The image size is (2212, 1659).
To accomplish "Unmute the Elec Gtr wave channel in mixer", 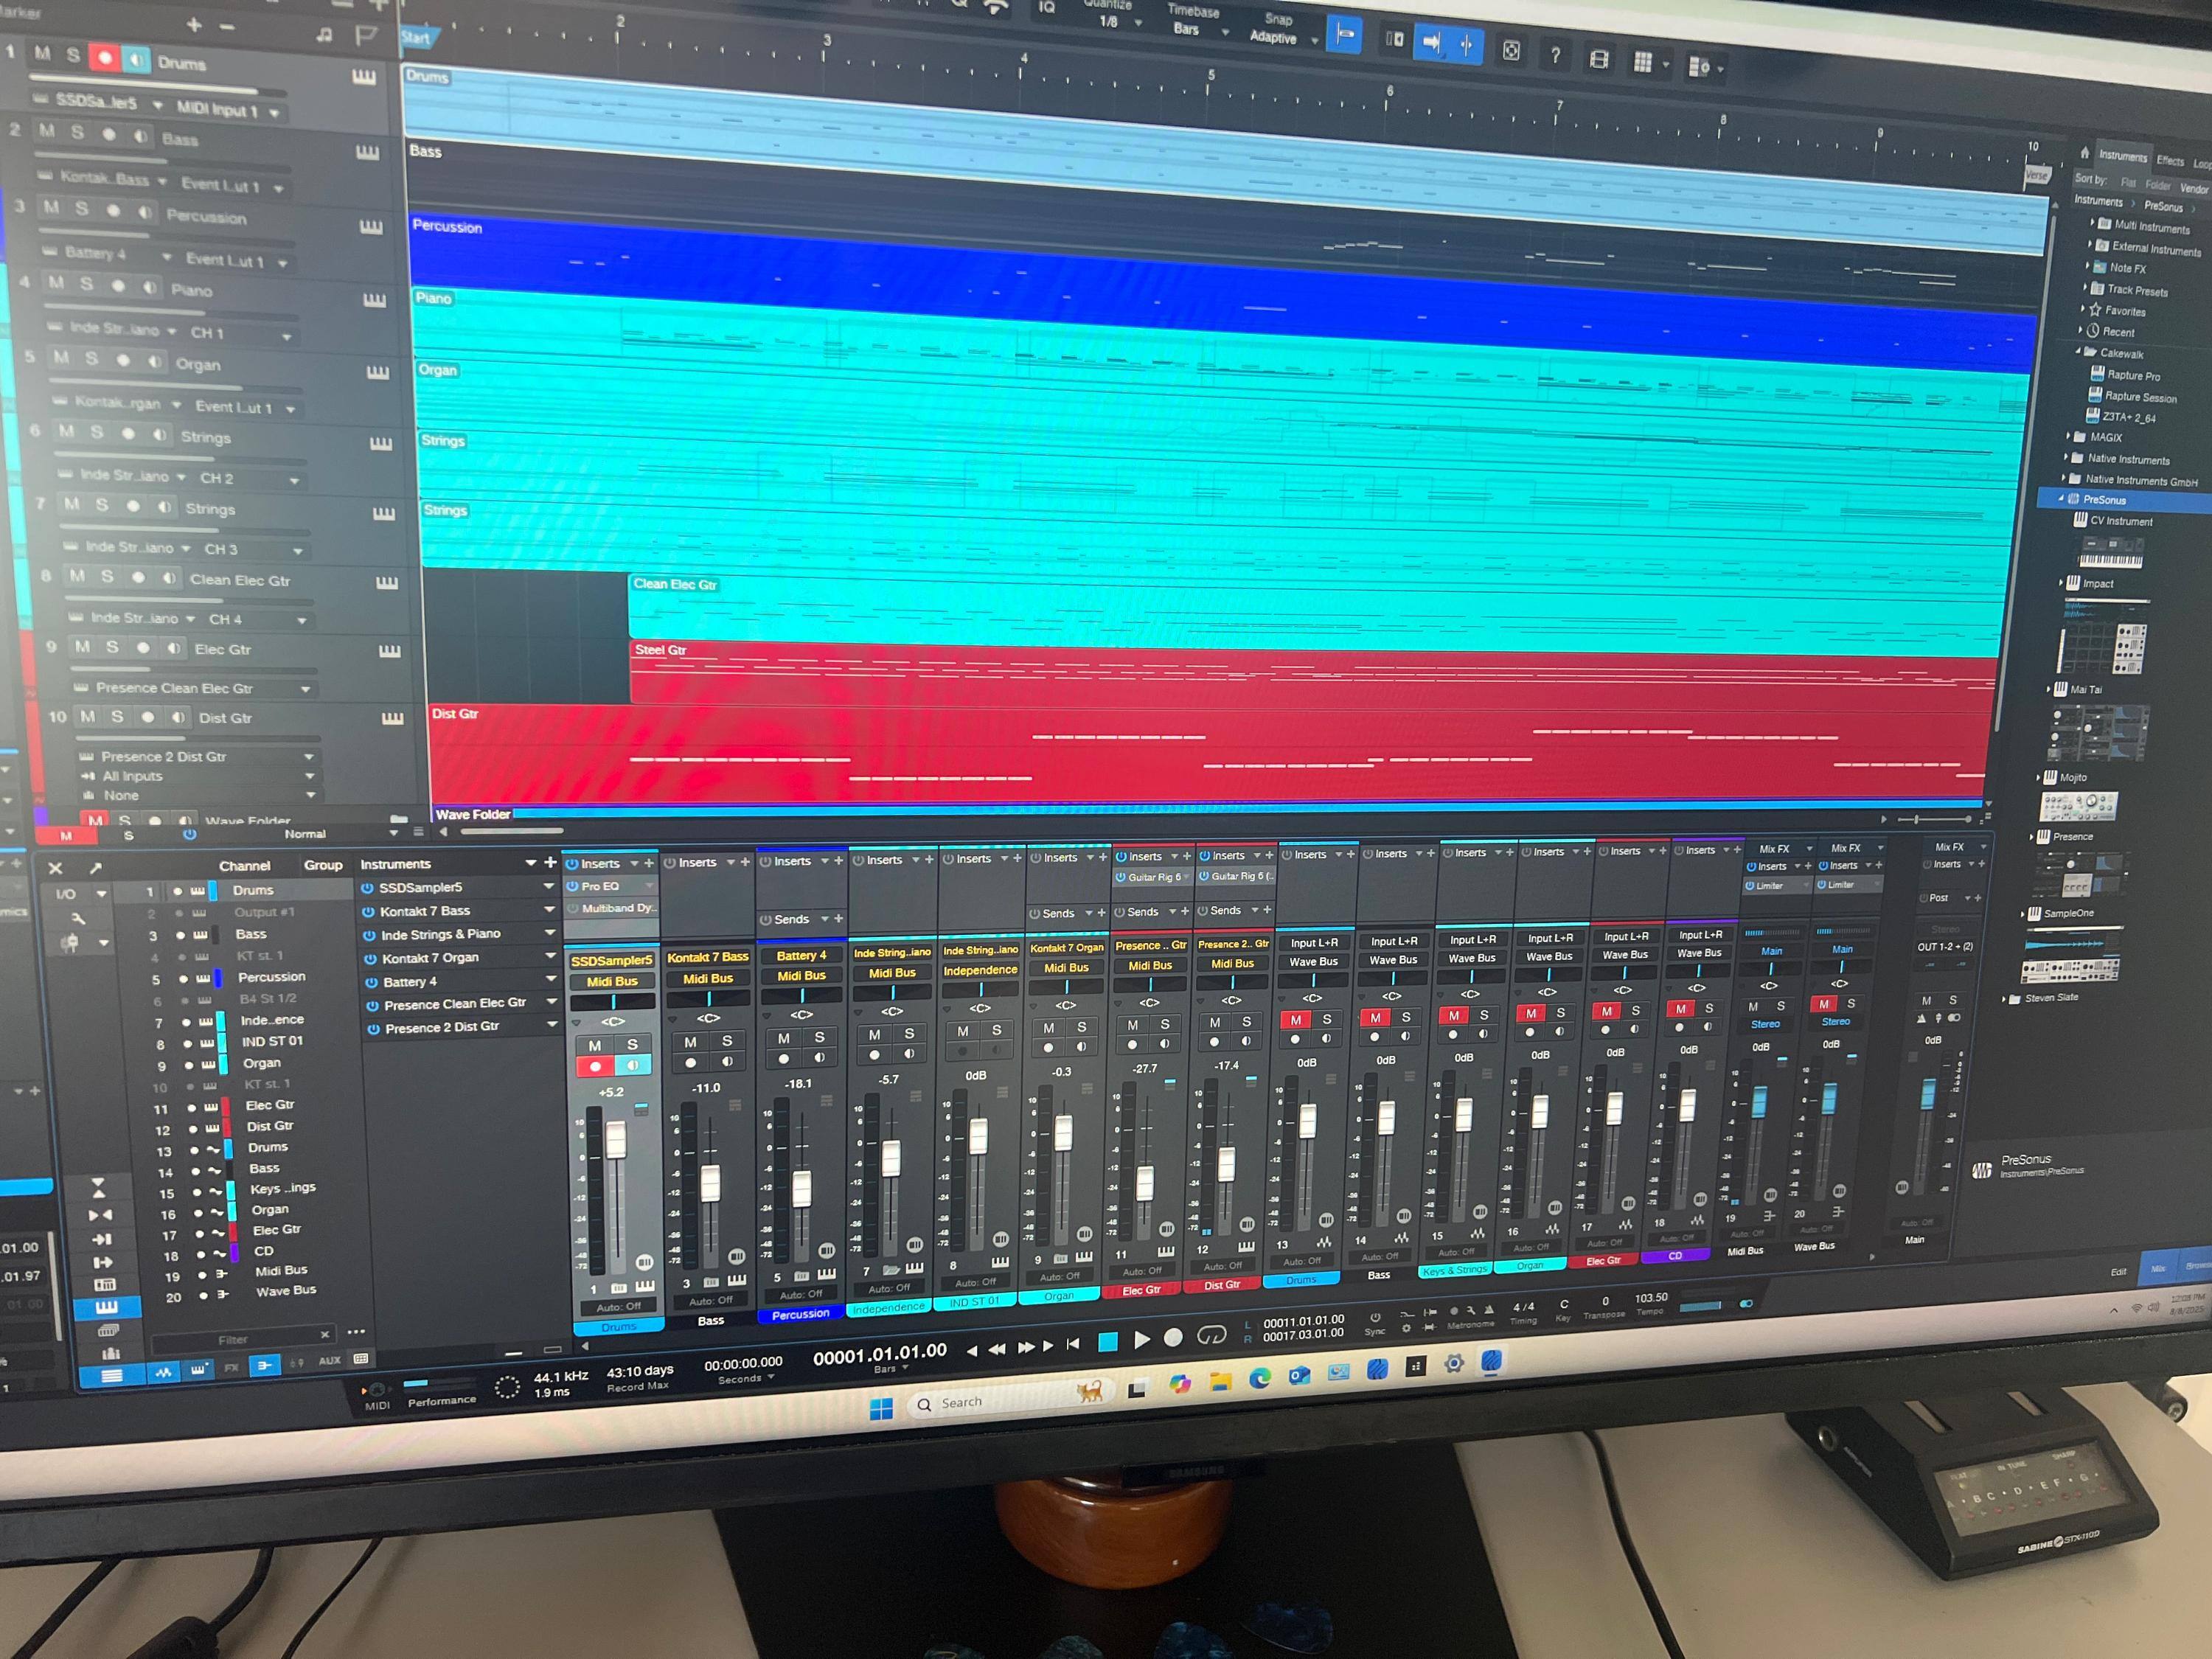I will pyautogui.click(x=1606, y=1011).
